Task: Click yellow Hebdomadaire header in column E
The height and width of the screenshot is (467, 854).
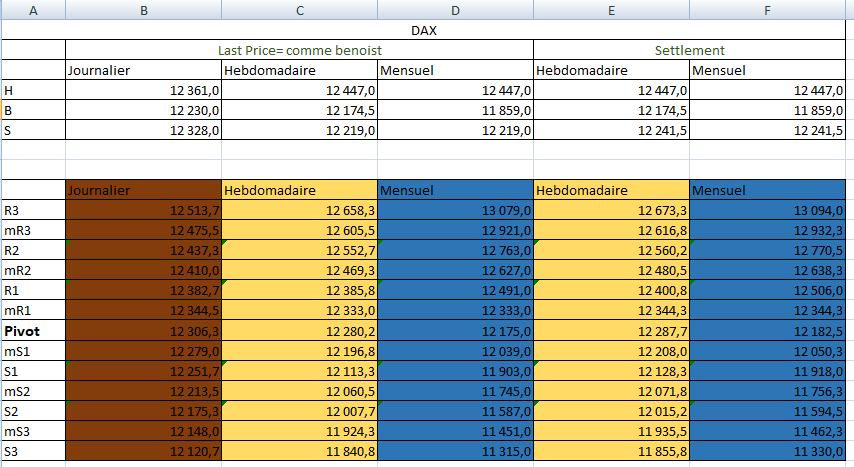Action: click(612, 190)
